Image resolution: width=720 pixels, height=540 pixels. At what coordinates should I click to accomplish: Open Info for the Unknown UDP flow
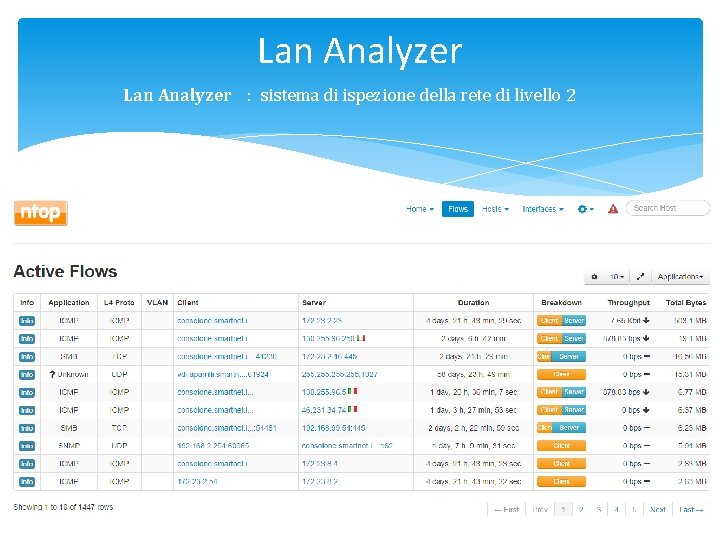click(27, 374)
